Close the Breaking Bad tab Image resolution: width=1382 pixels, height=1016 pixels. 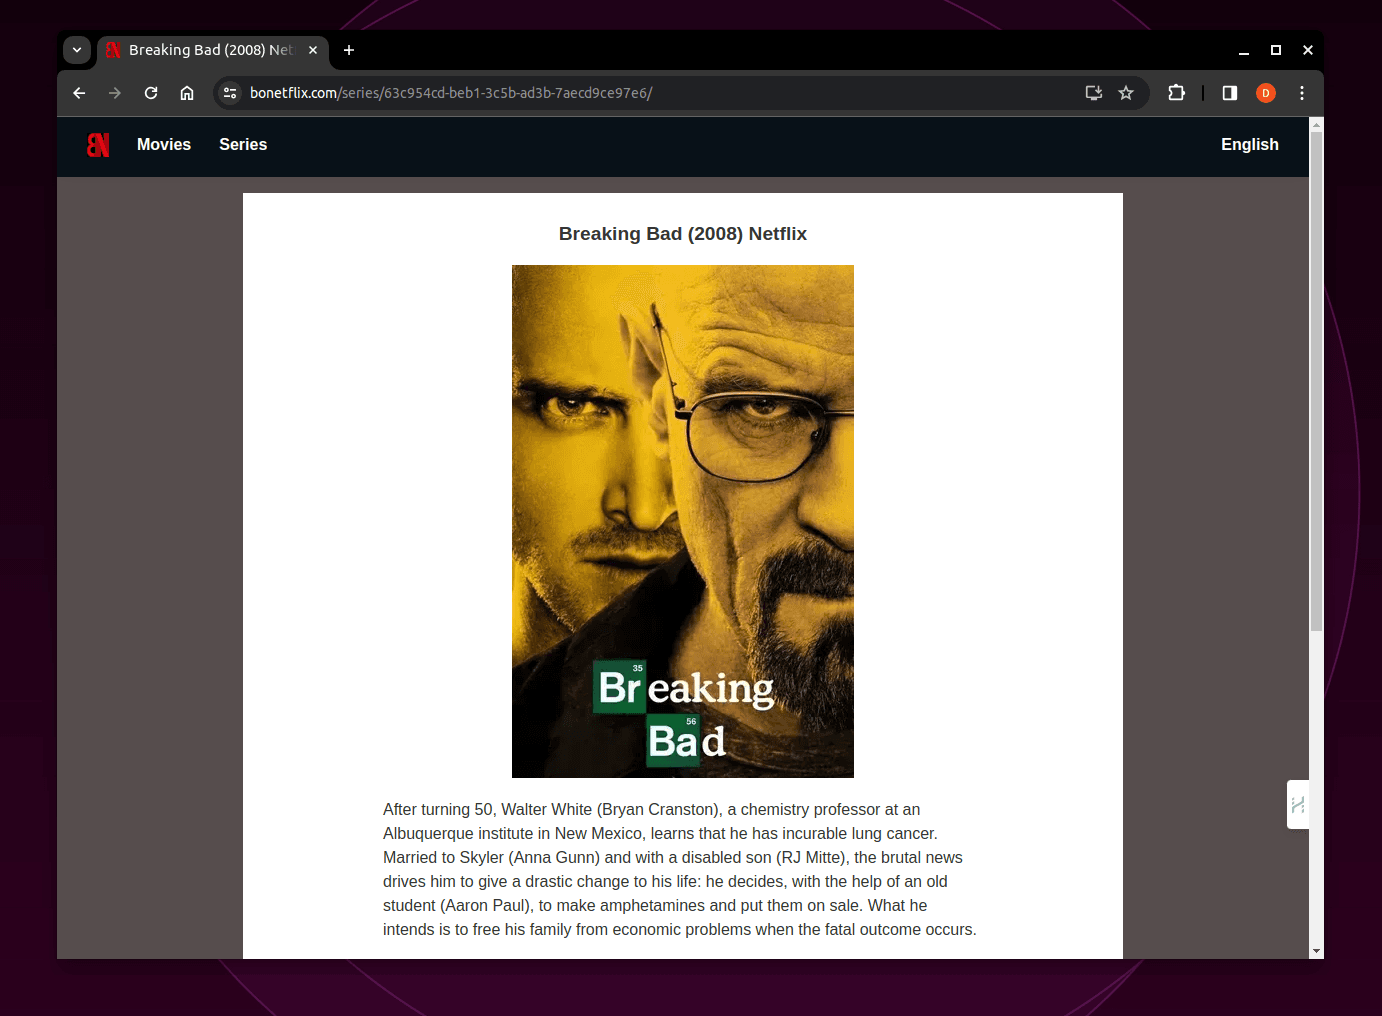point(313,50)
